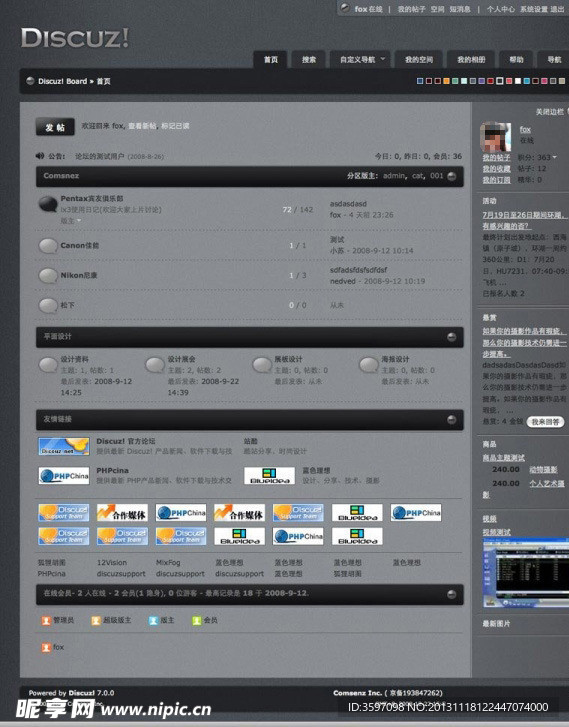Open the 商品主题测试 link
Screen dimensions: 569x727
click(504, 458)
